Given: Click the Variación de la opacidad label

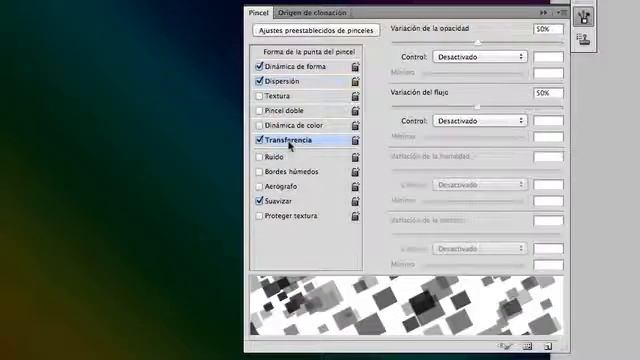Looking at the screenshot, I should tap(430, 29).
